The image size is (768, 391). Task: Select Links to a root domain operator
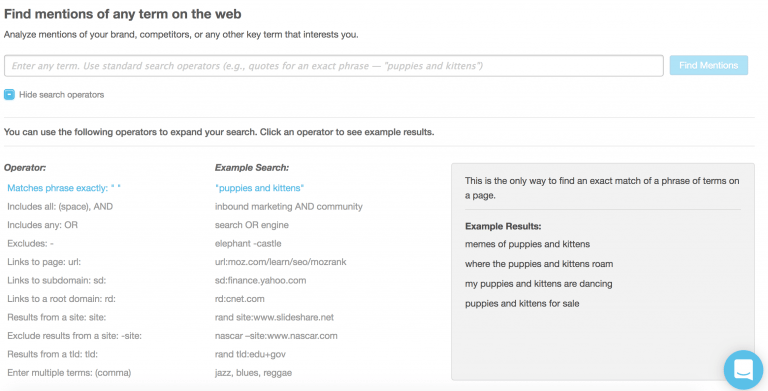61,299
